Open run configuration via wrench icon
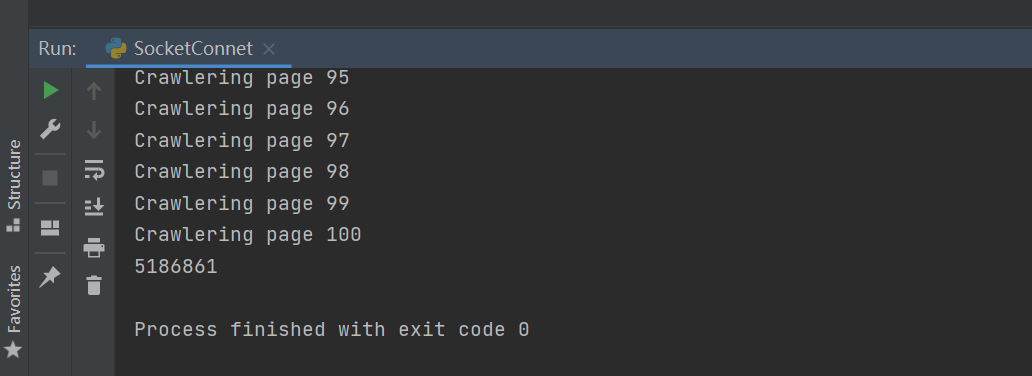 (x=50, y=129)
